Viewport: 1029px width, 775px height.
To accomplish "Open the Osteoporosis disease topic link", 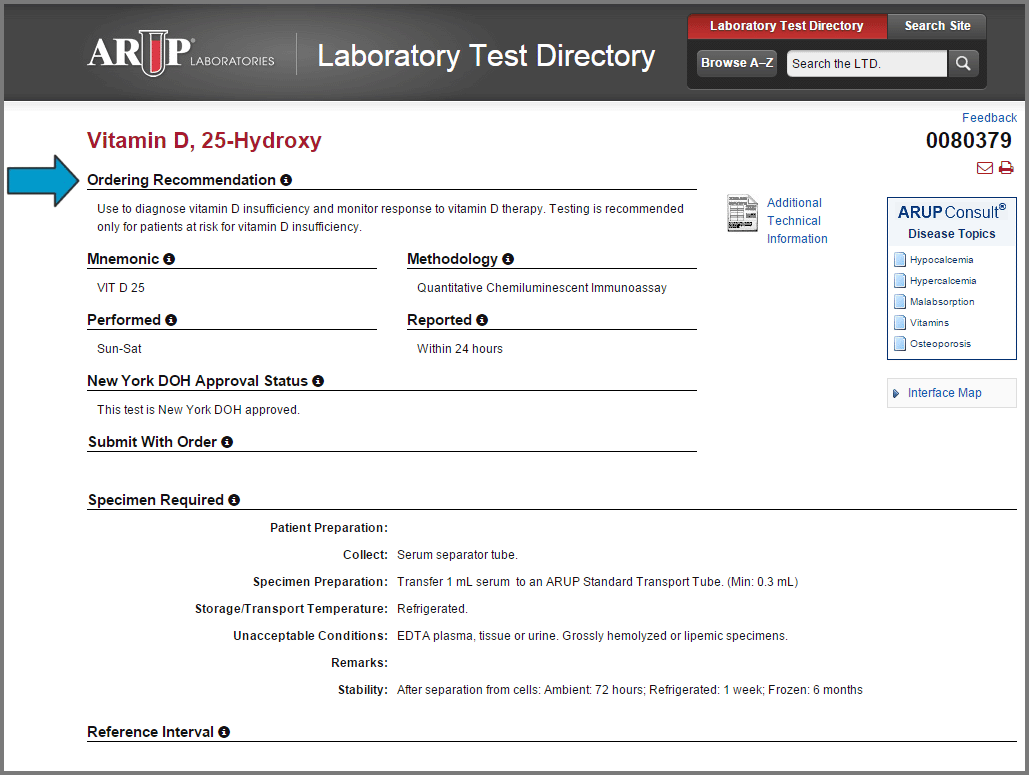I will pyautogui.click(x=940, y=344).
